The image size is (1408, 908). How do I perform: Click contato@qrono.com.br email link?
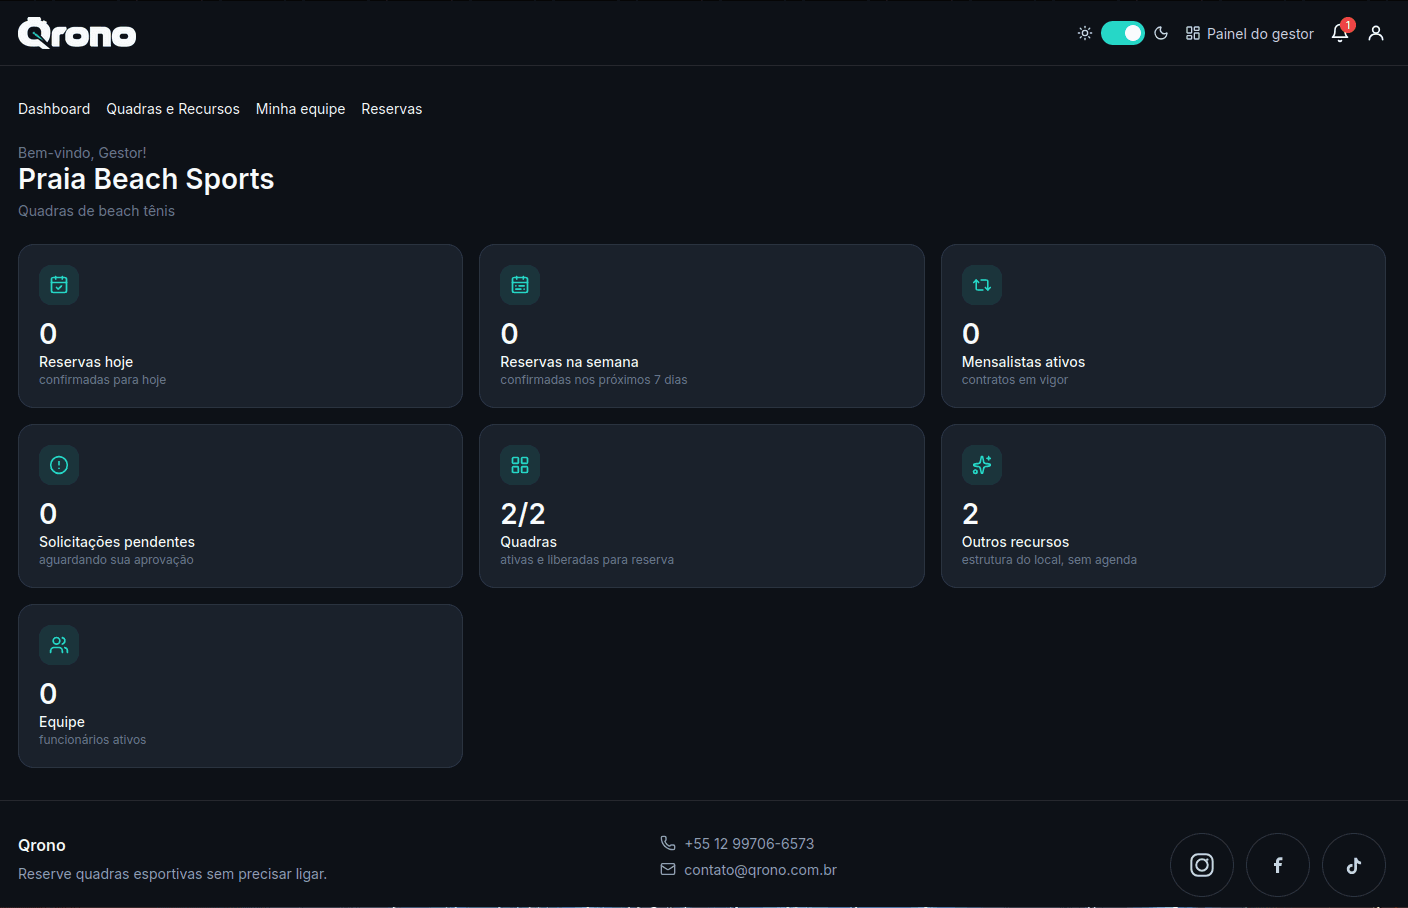coord(760,870)
